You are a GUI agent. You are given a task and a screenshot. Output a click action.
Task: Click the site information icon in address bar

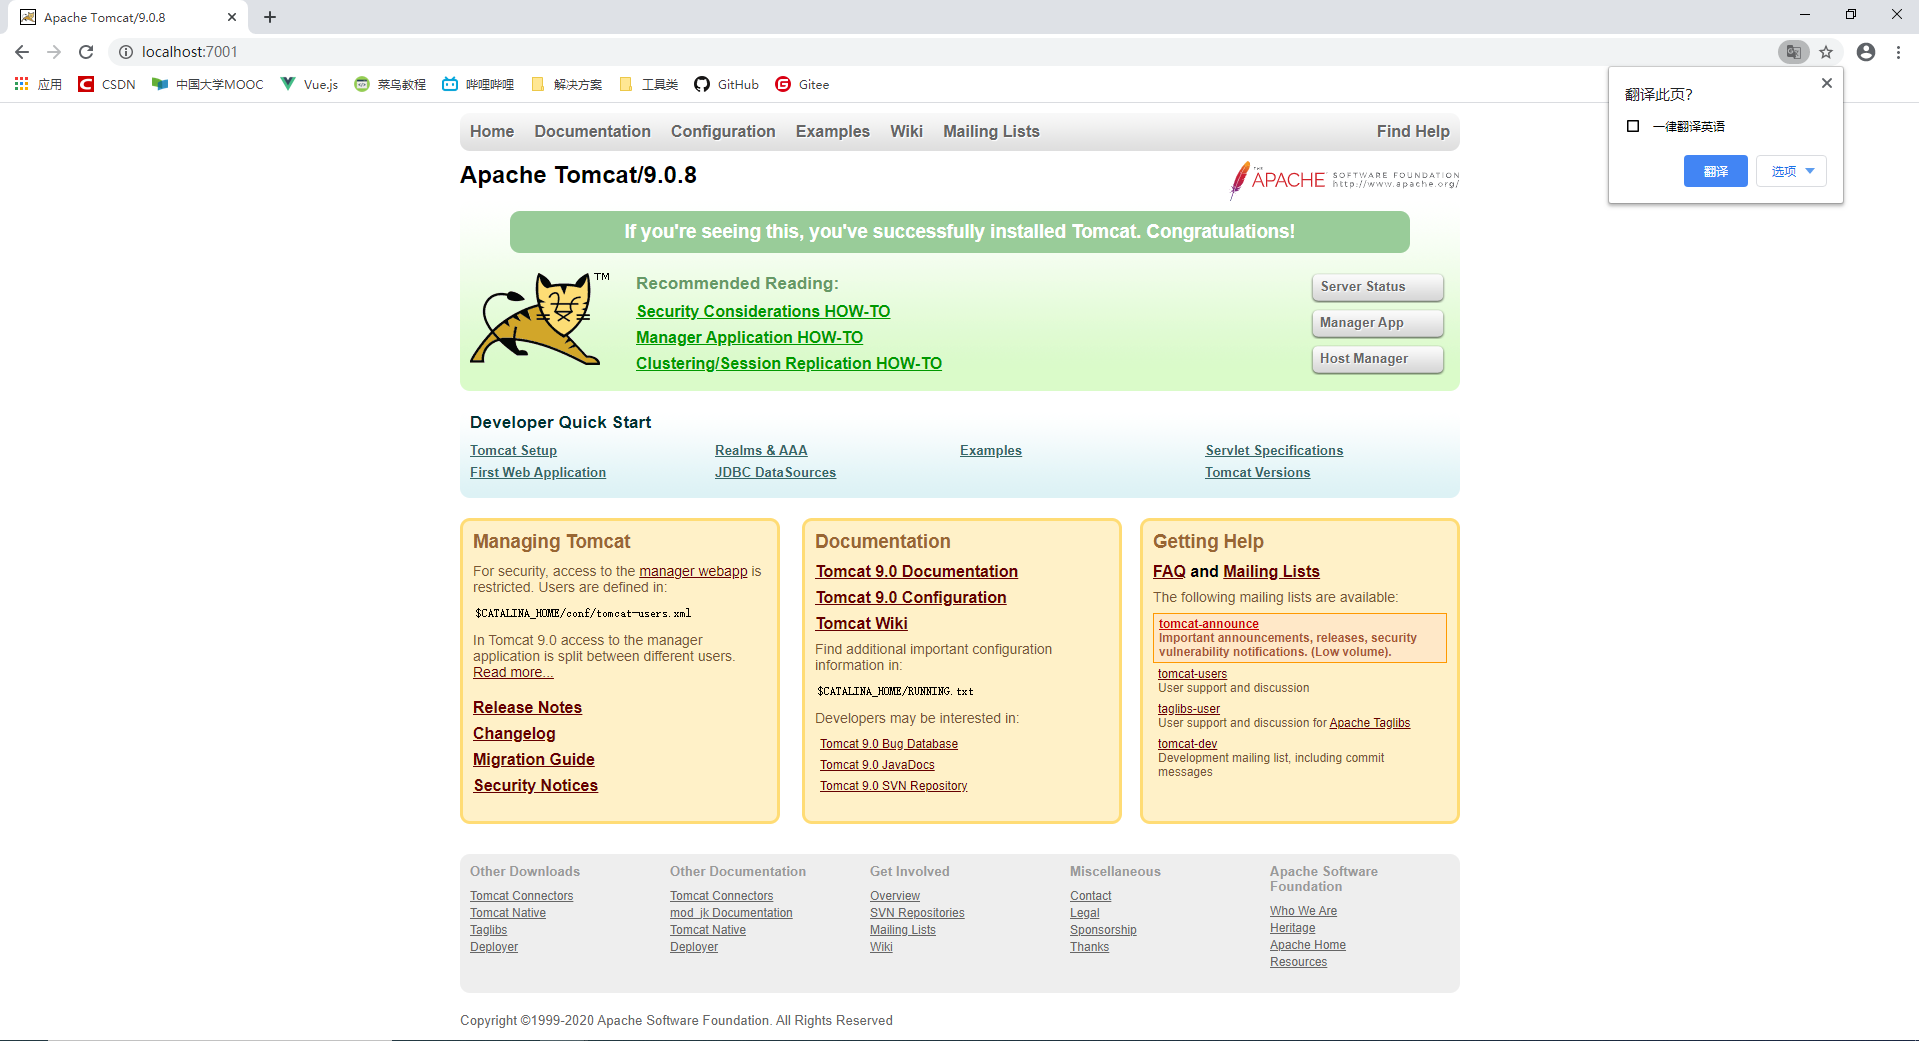tap(126, 52)
